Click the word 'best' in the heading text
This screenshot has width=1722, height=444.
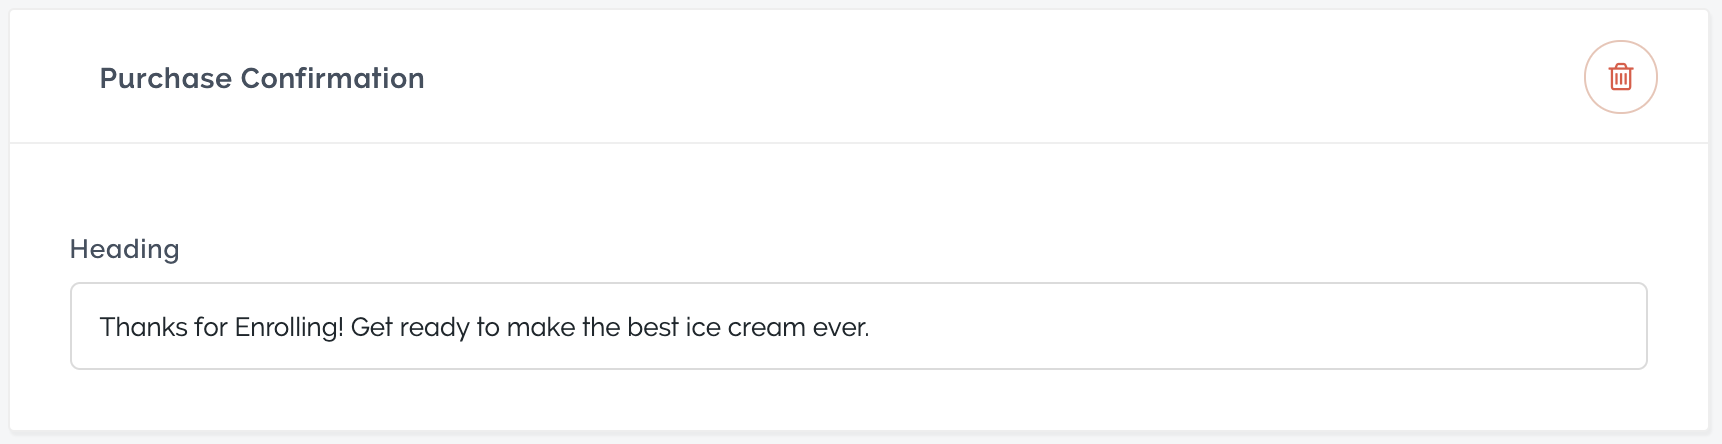pyautogui.click(x=653, y=327)
